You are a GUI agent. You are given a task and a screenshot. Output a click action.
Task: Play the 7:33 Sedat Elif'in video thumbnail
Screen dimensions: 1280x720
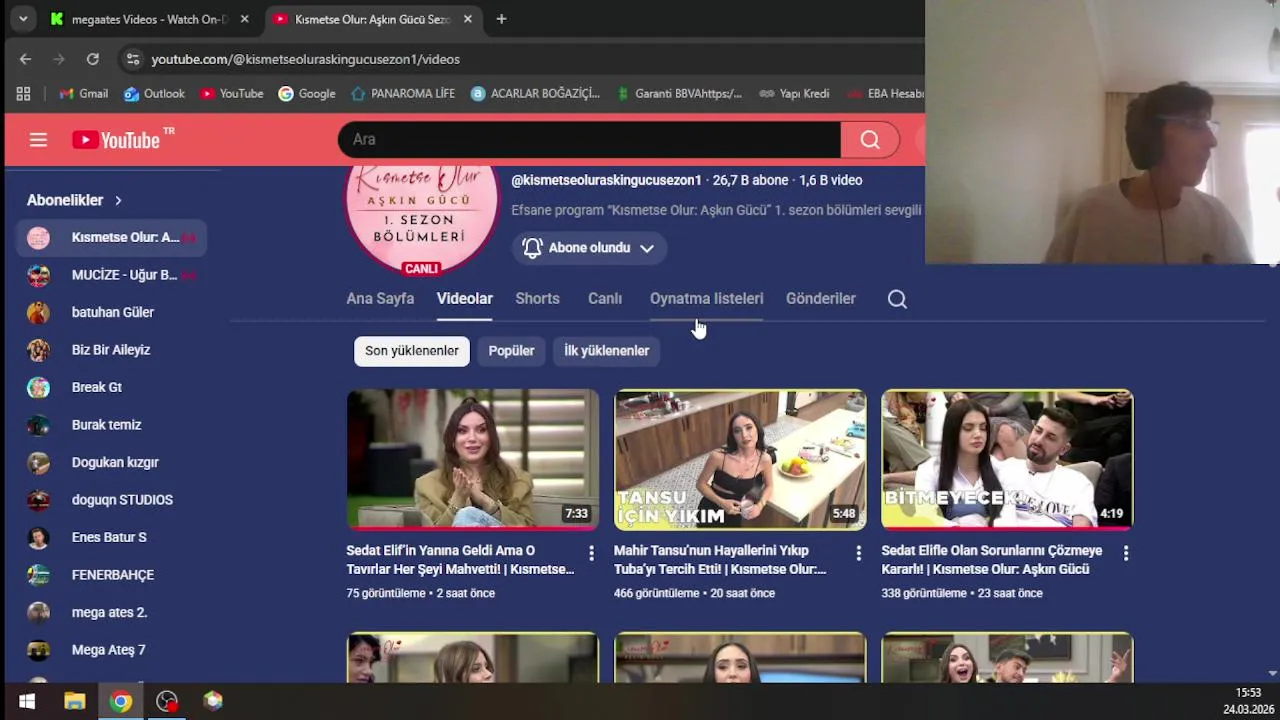[473, 459]
